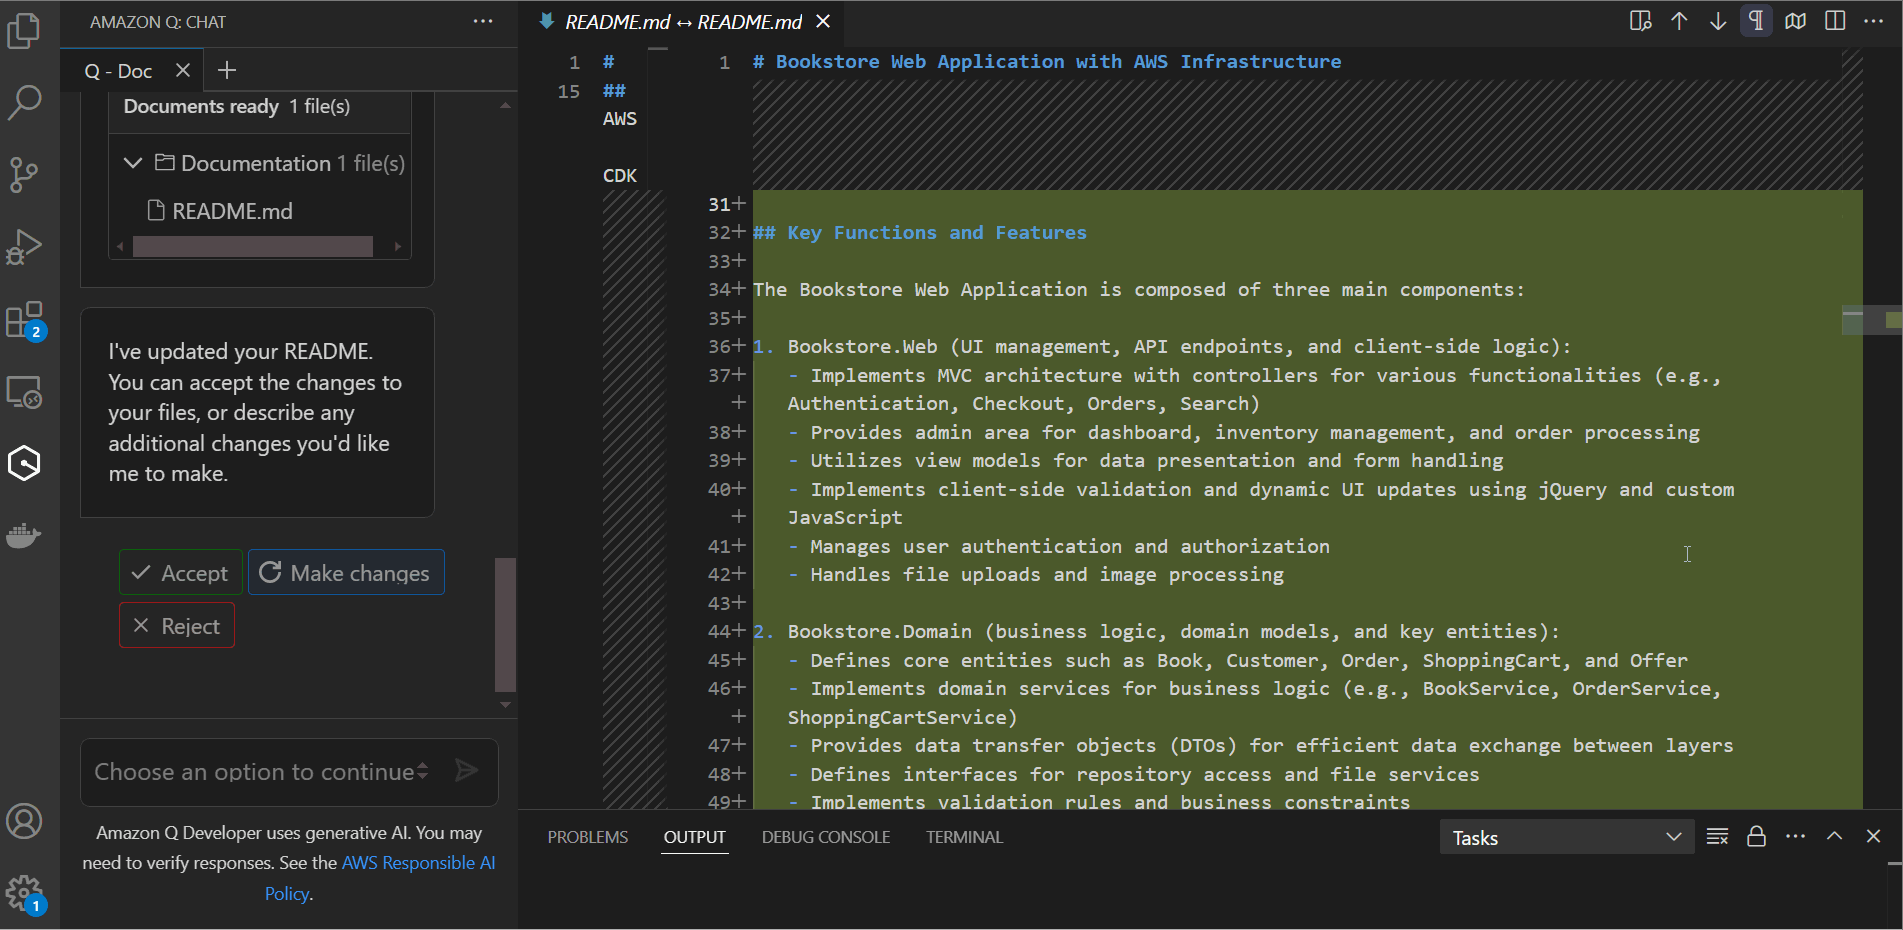The width and height of the screenshot is (1903, 930).
Task: Open editor more actions menu
Action: [1874, 21]
